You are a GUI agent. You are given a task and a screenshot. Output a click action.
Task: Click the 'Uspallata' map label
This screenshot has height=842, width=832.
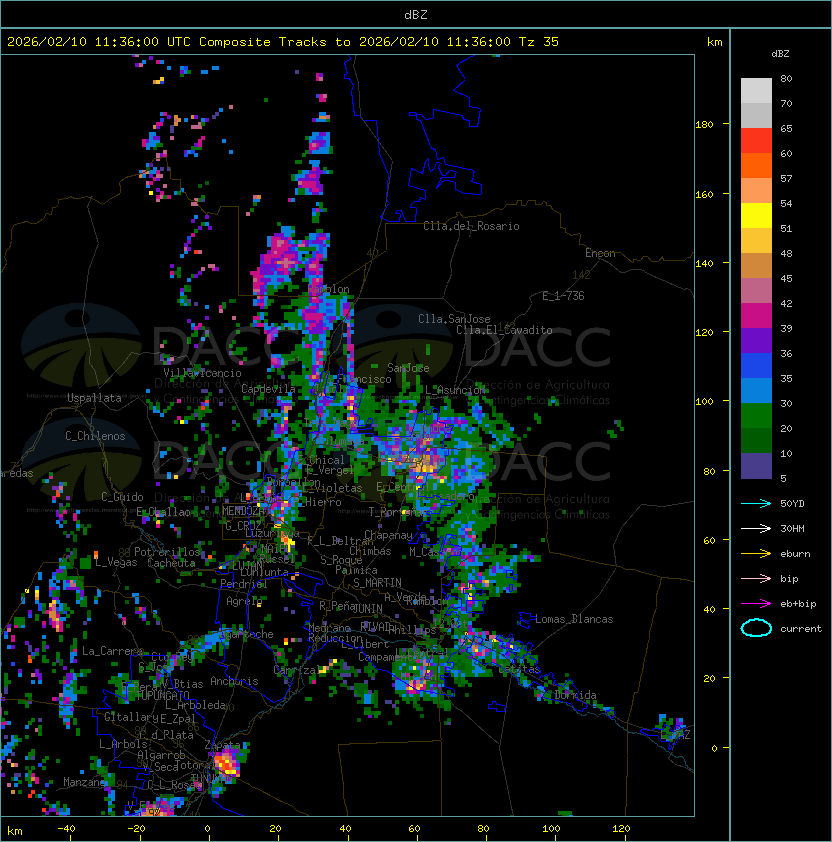point(94,398)
